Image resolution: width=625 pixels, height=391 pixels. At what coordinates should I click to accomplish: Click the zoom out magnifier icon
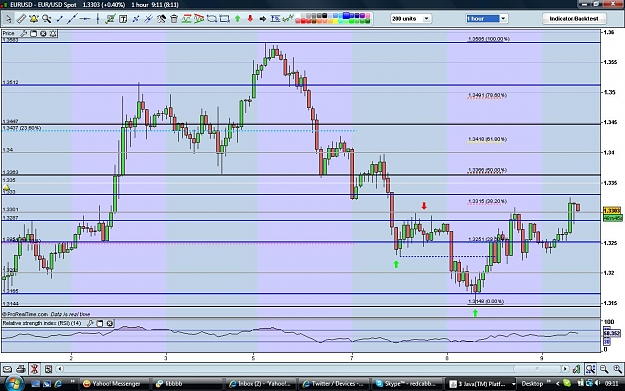[x=604, y=369]
